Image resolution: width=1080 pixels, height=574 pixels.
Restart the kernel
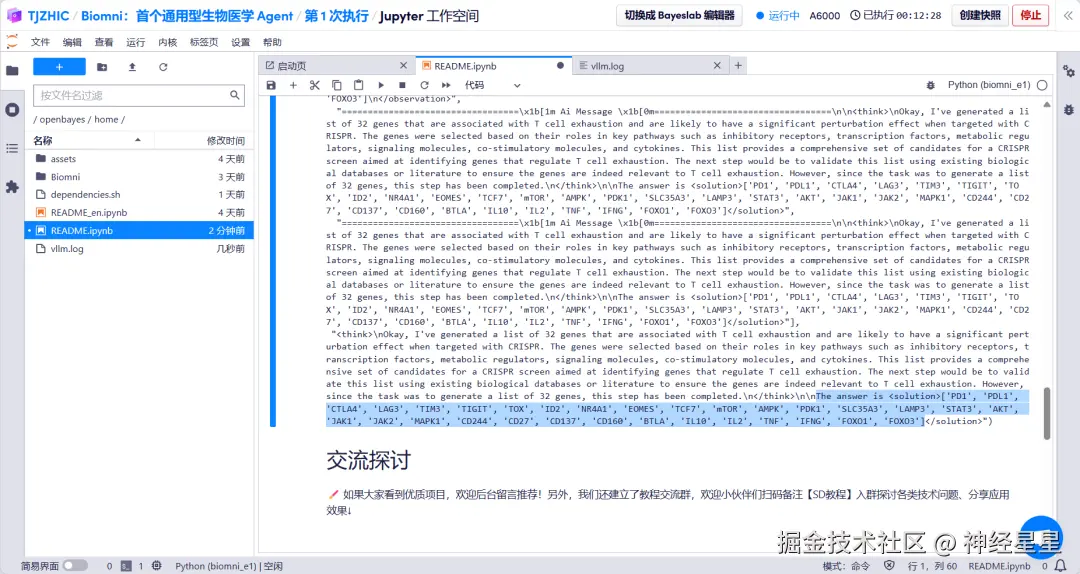(x=424, y=85)
